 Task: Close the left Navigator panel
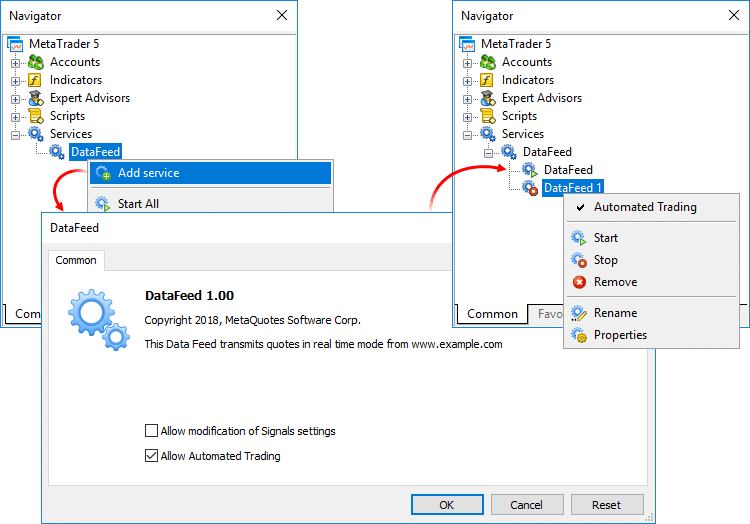pyautogui.click(x=282, y=15)
